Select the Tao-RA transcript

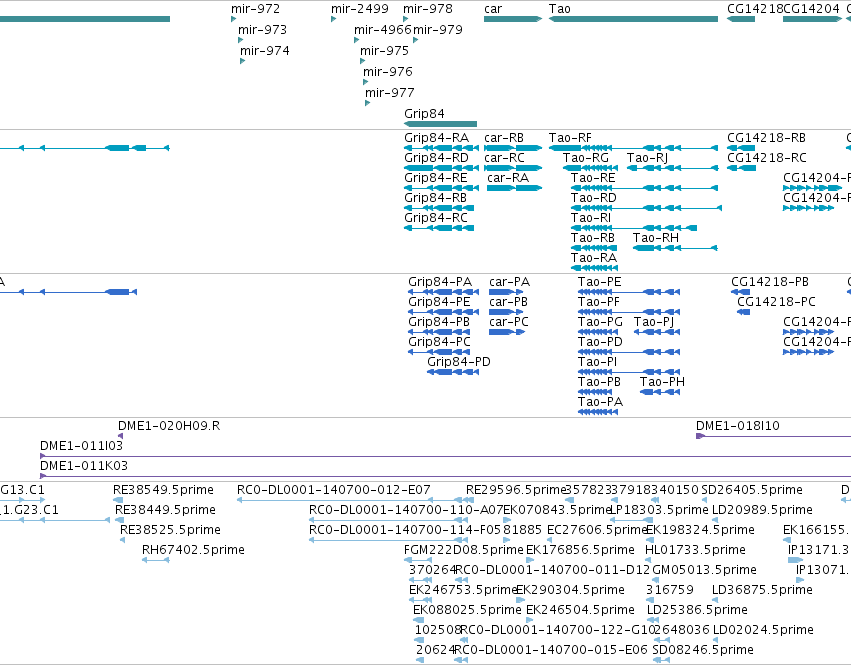tap(594, 268)
